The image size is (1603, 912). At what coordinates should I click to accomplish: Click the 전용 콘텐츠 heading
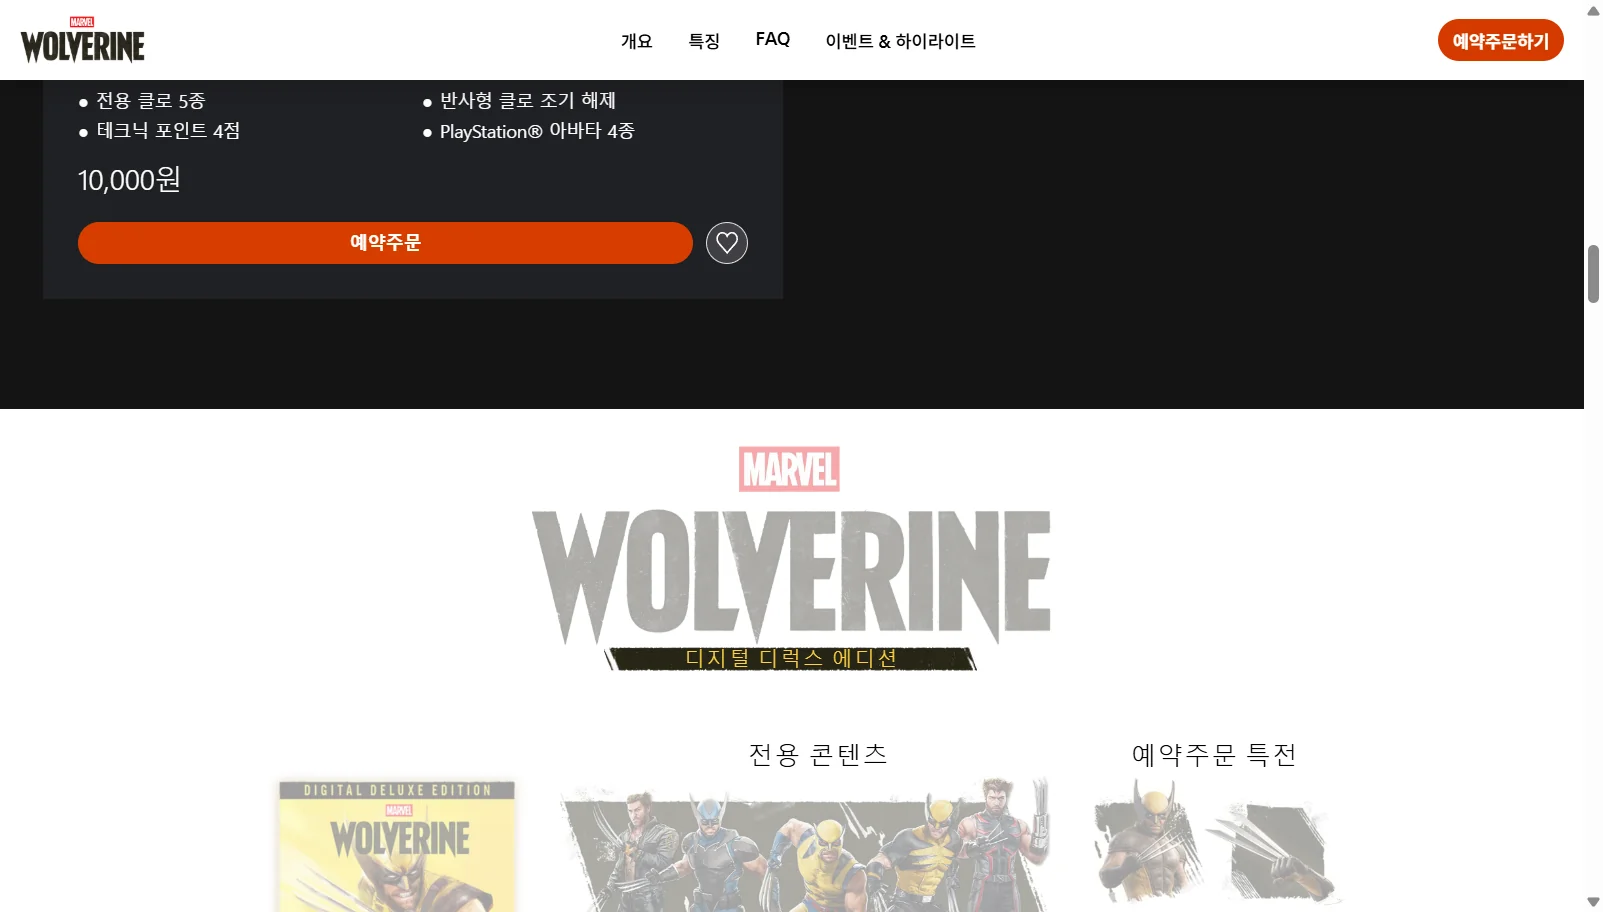pyautogui.click(x=819, y=754)
